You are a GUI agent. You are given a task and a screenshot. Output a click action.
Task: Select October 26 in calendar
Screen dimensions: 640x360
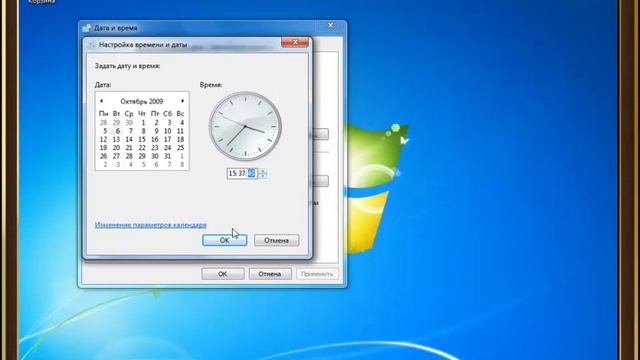coord(103,156)
